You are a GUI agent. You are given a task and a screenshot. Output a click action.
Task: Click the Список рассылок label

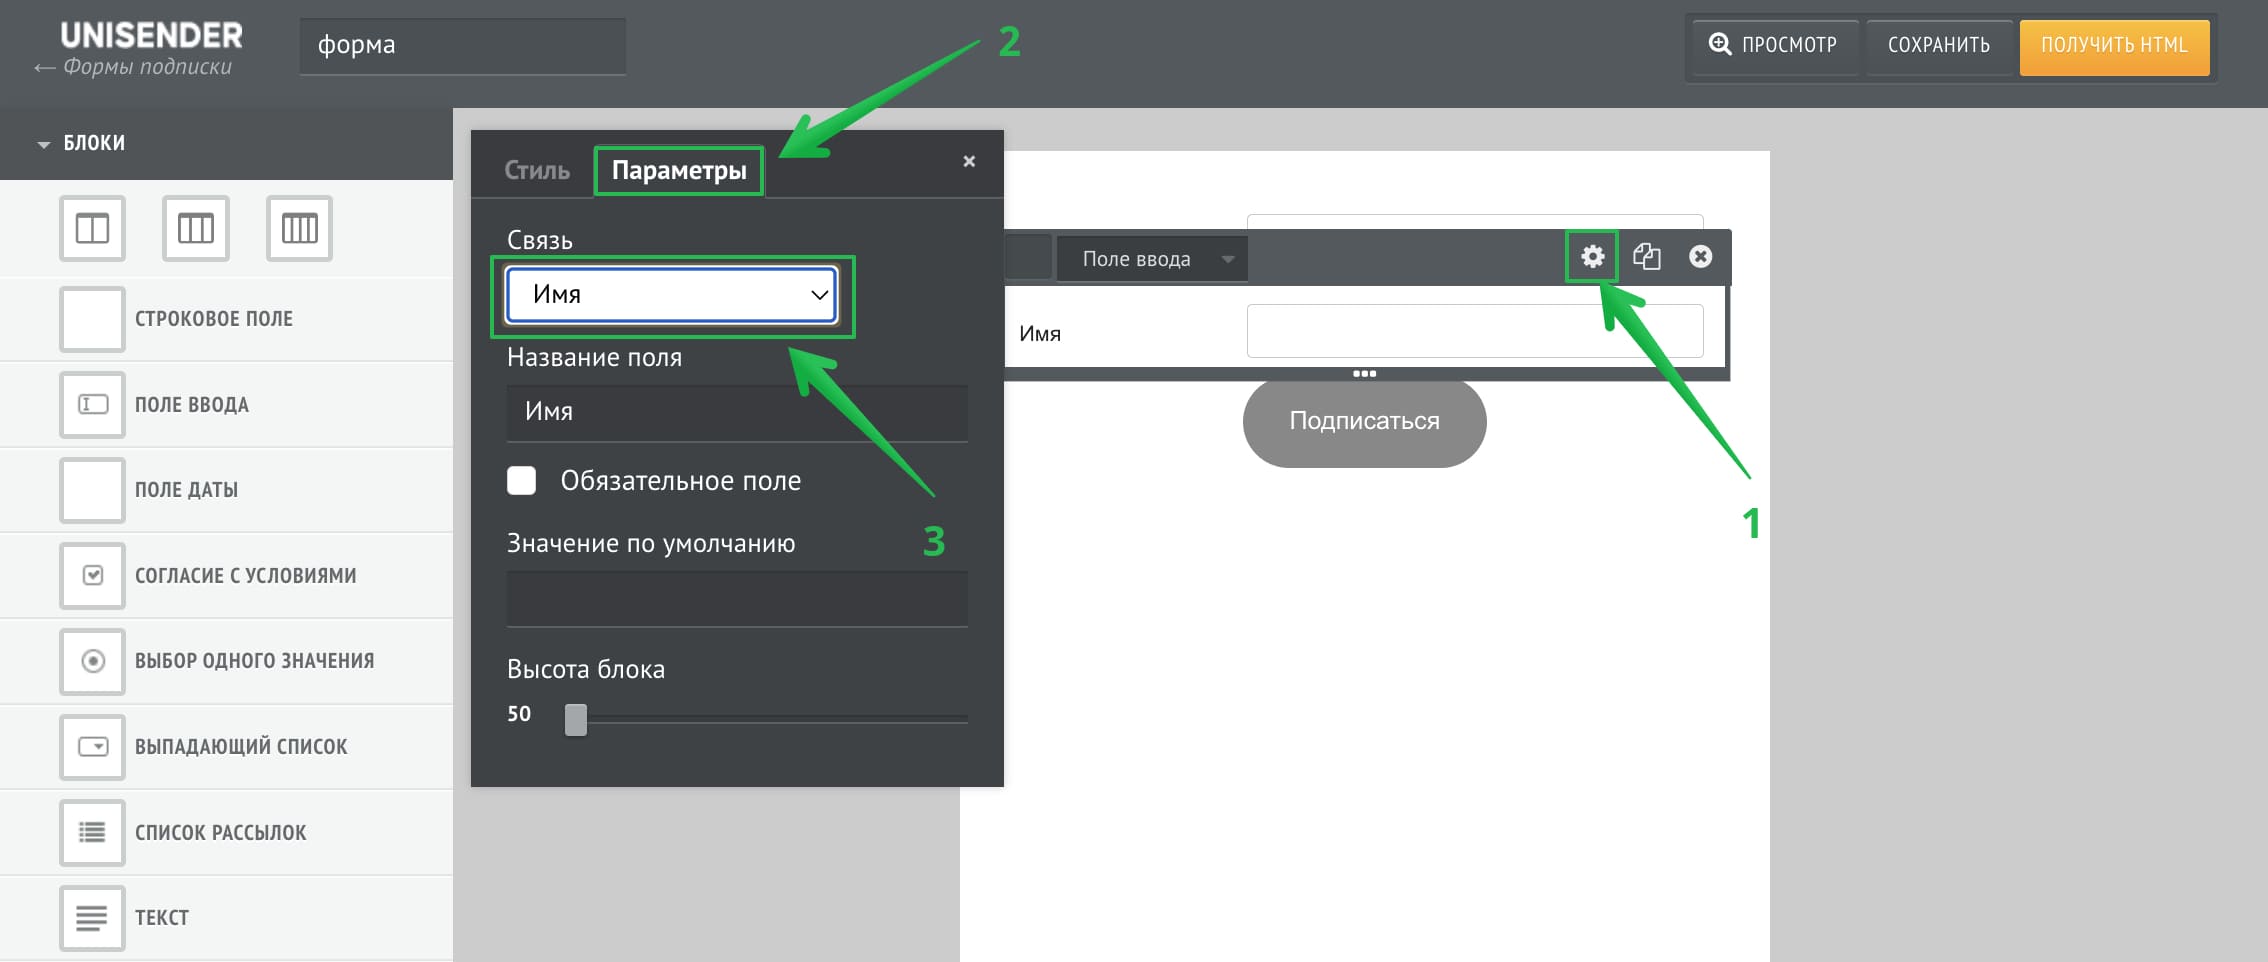click(221, 832)
